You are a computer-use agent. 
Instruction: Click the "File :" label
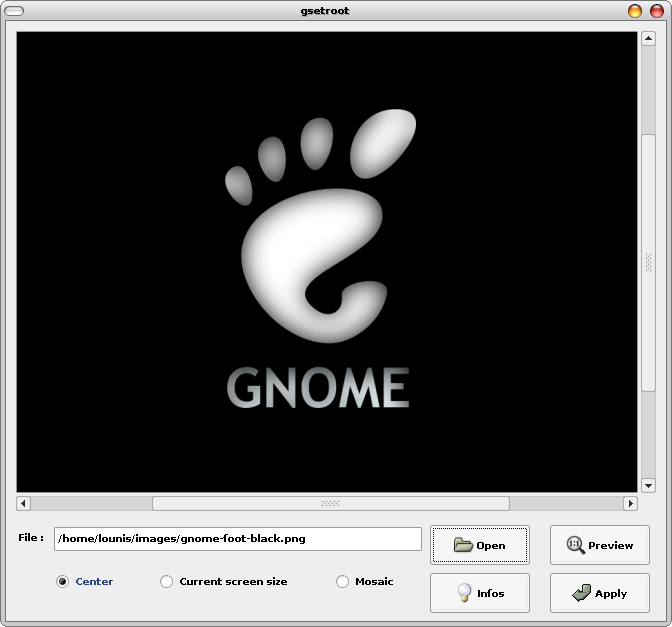click(31, 537)
